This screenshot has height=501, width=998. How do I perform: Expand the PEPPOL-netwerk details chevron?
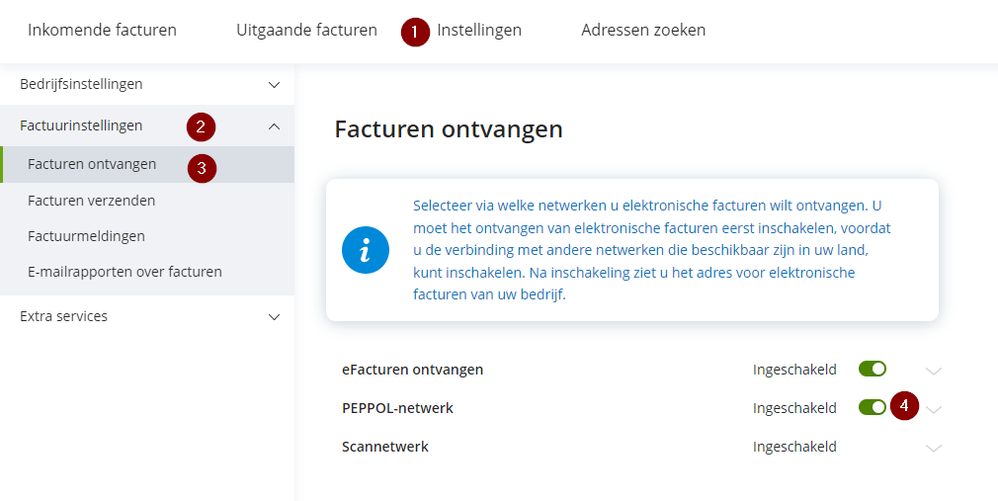click(x=934, y=409)
